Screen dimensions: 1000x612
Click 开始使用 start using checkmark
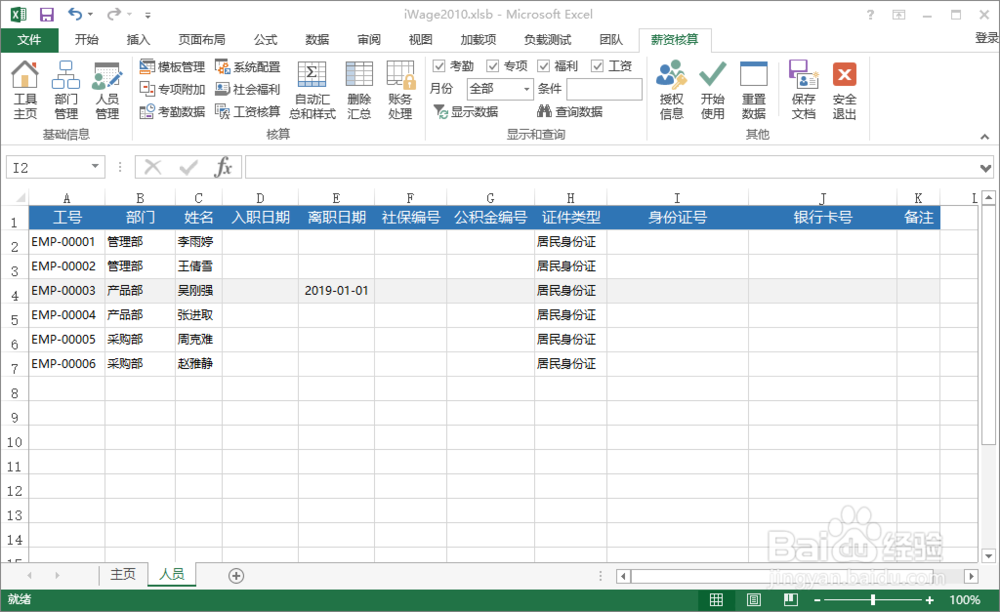[x=712, y=89]
